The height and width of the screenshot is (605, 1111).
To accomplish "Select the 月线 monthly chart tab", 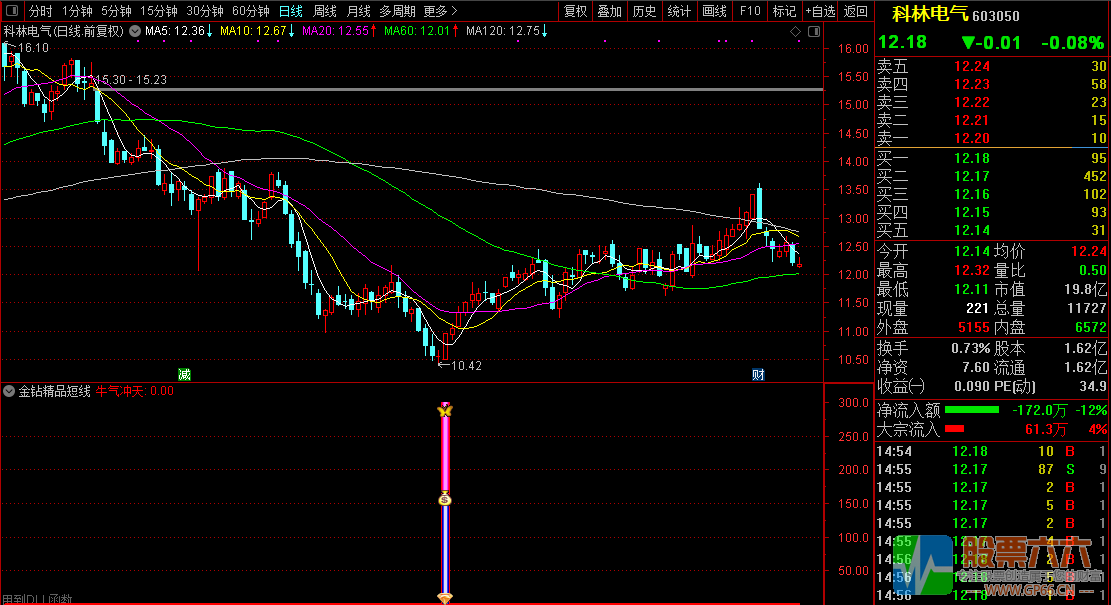I will tap(359, 11).
